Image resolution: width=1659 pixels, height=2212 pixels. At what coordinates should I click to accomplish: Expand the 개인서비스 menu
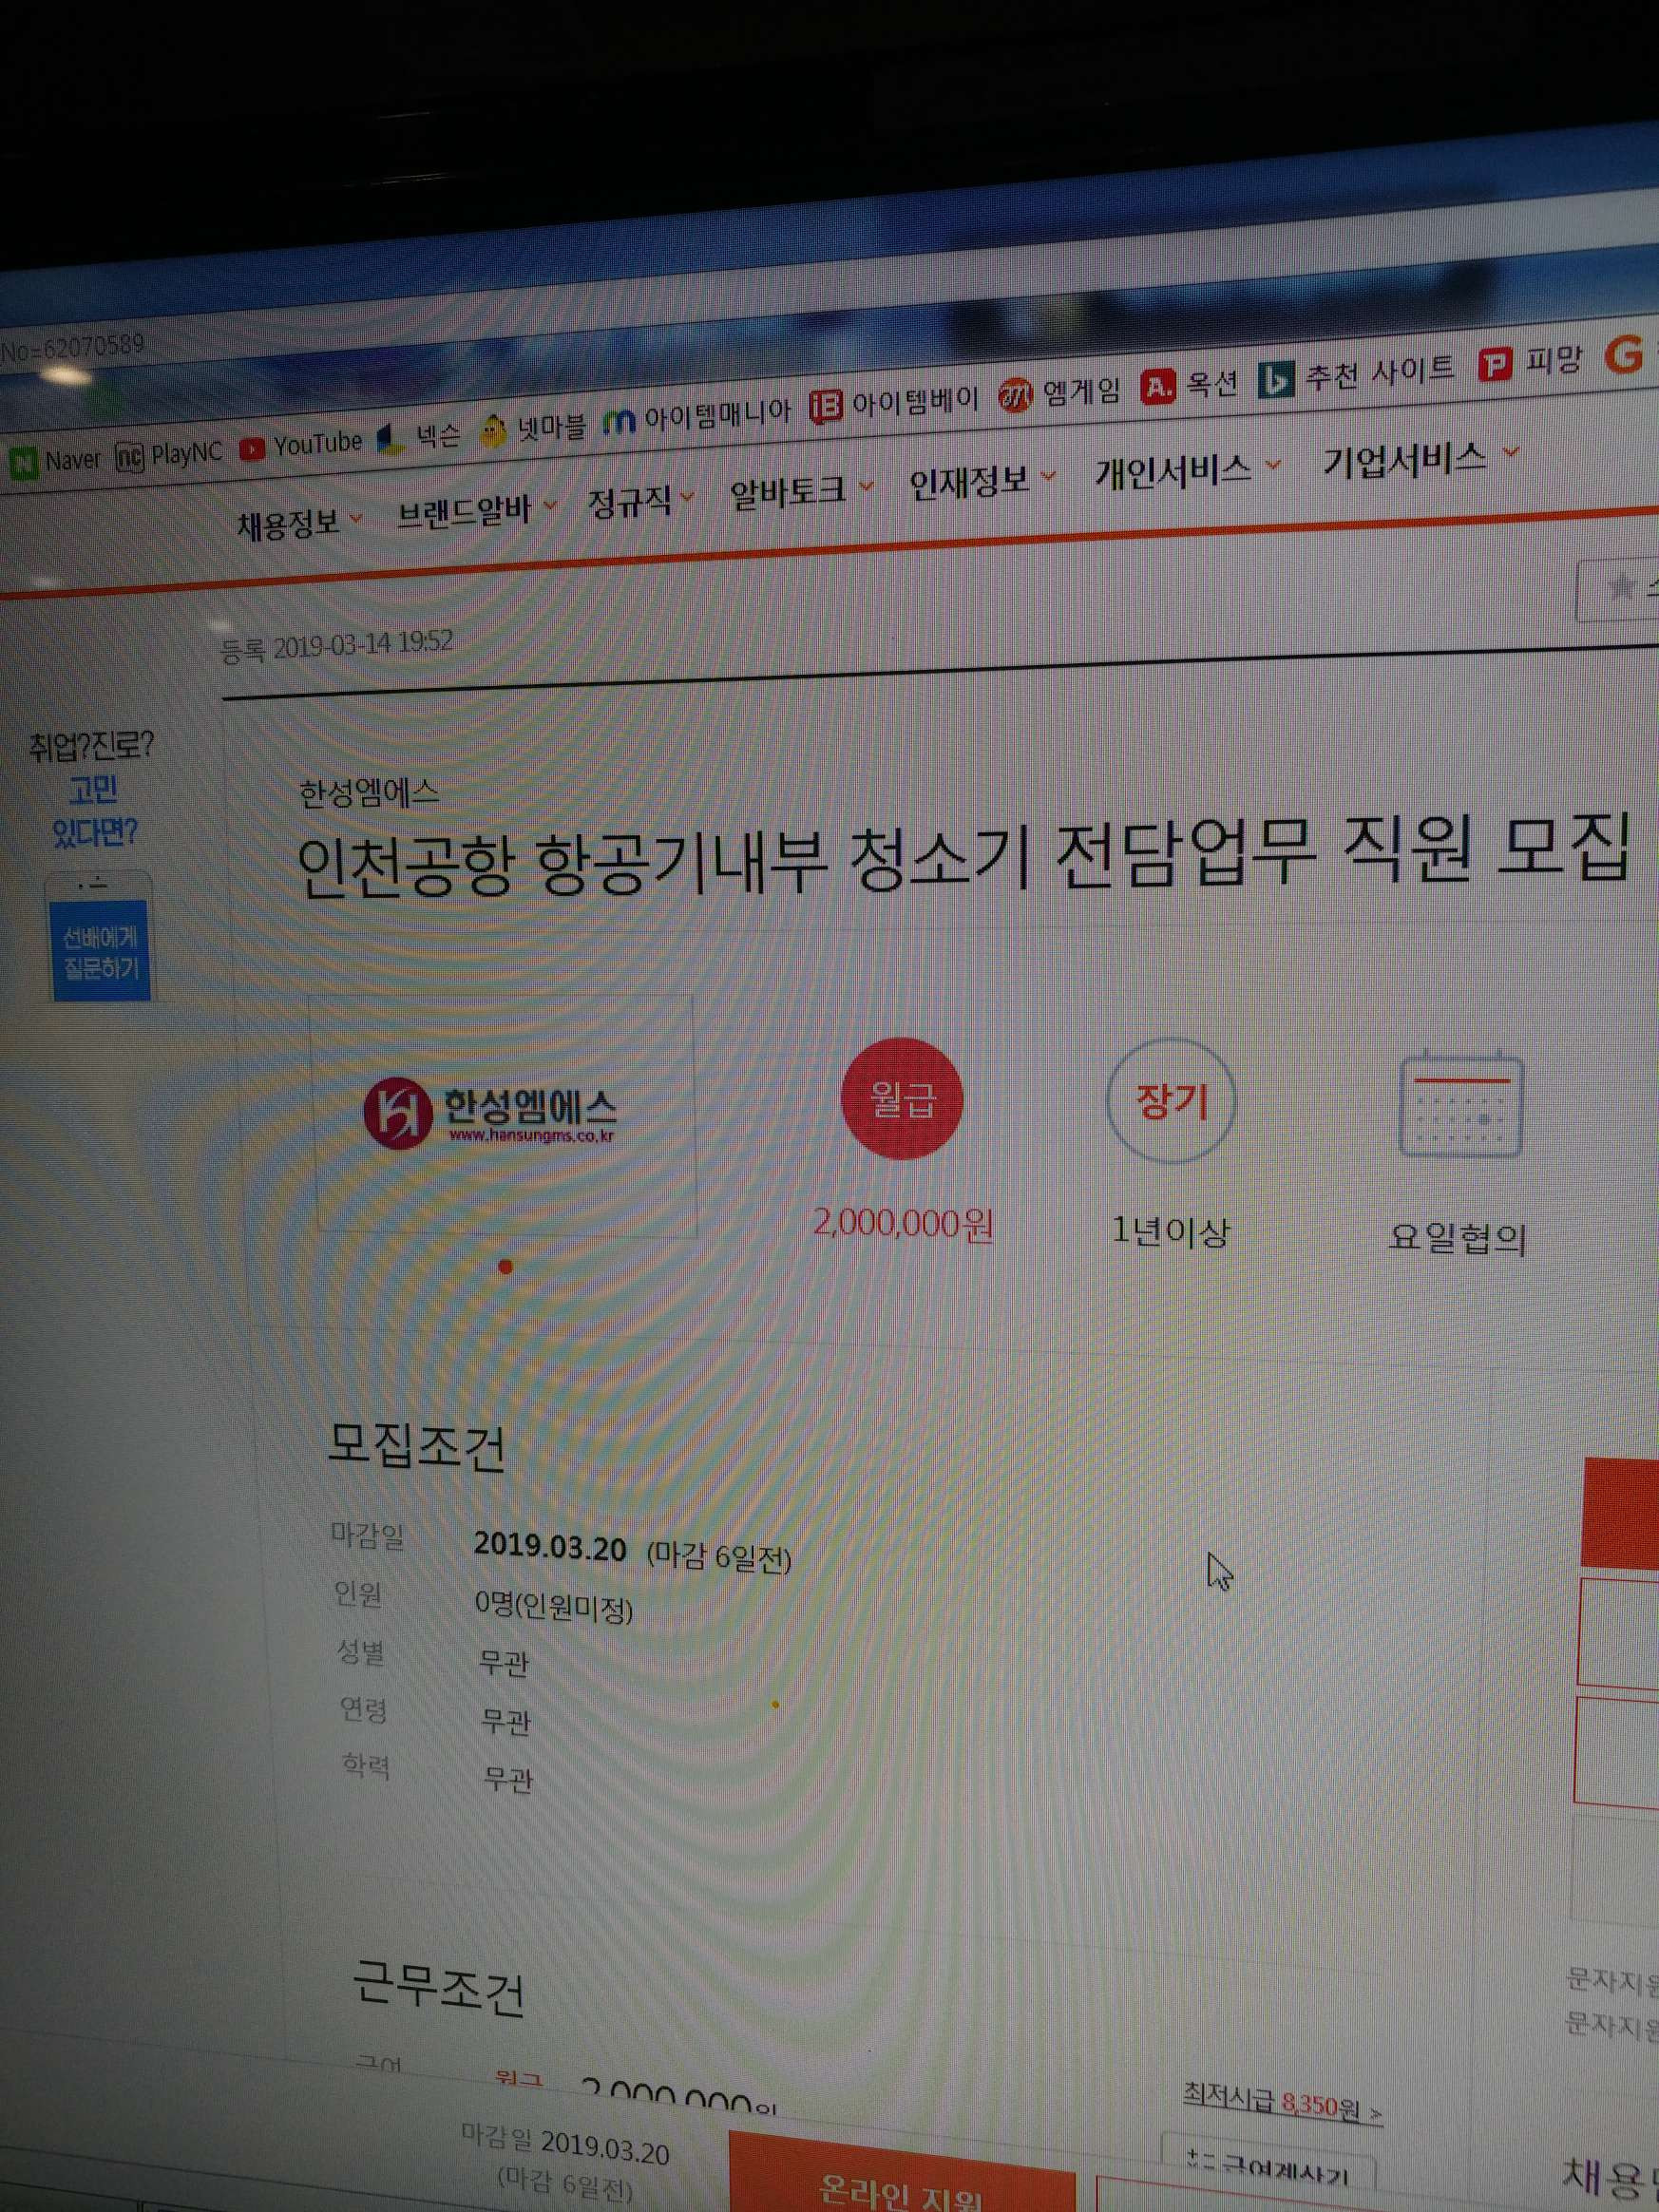[x=1186, y=469]
